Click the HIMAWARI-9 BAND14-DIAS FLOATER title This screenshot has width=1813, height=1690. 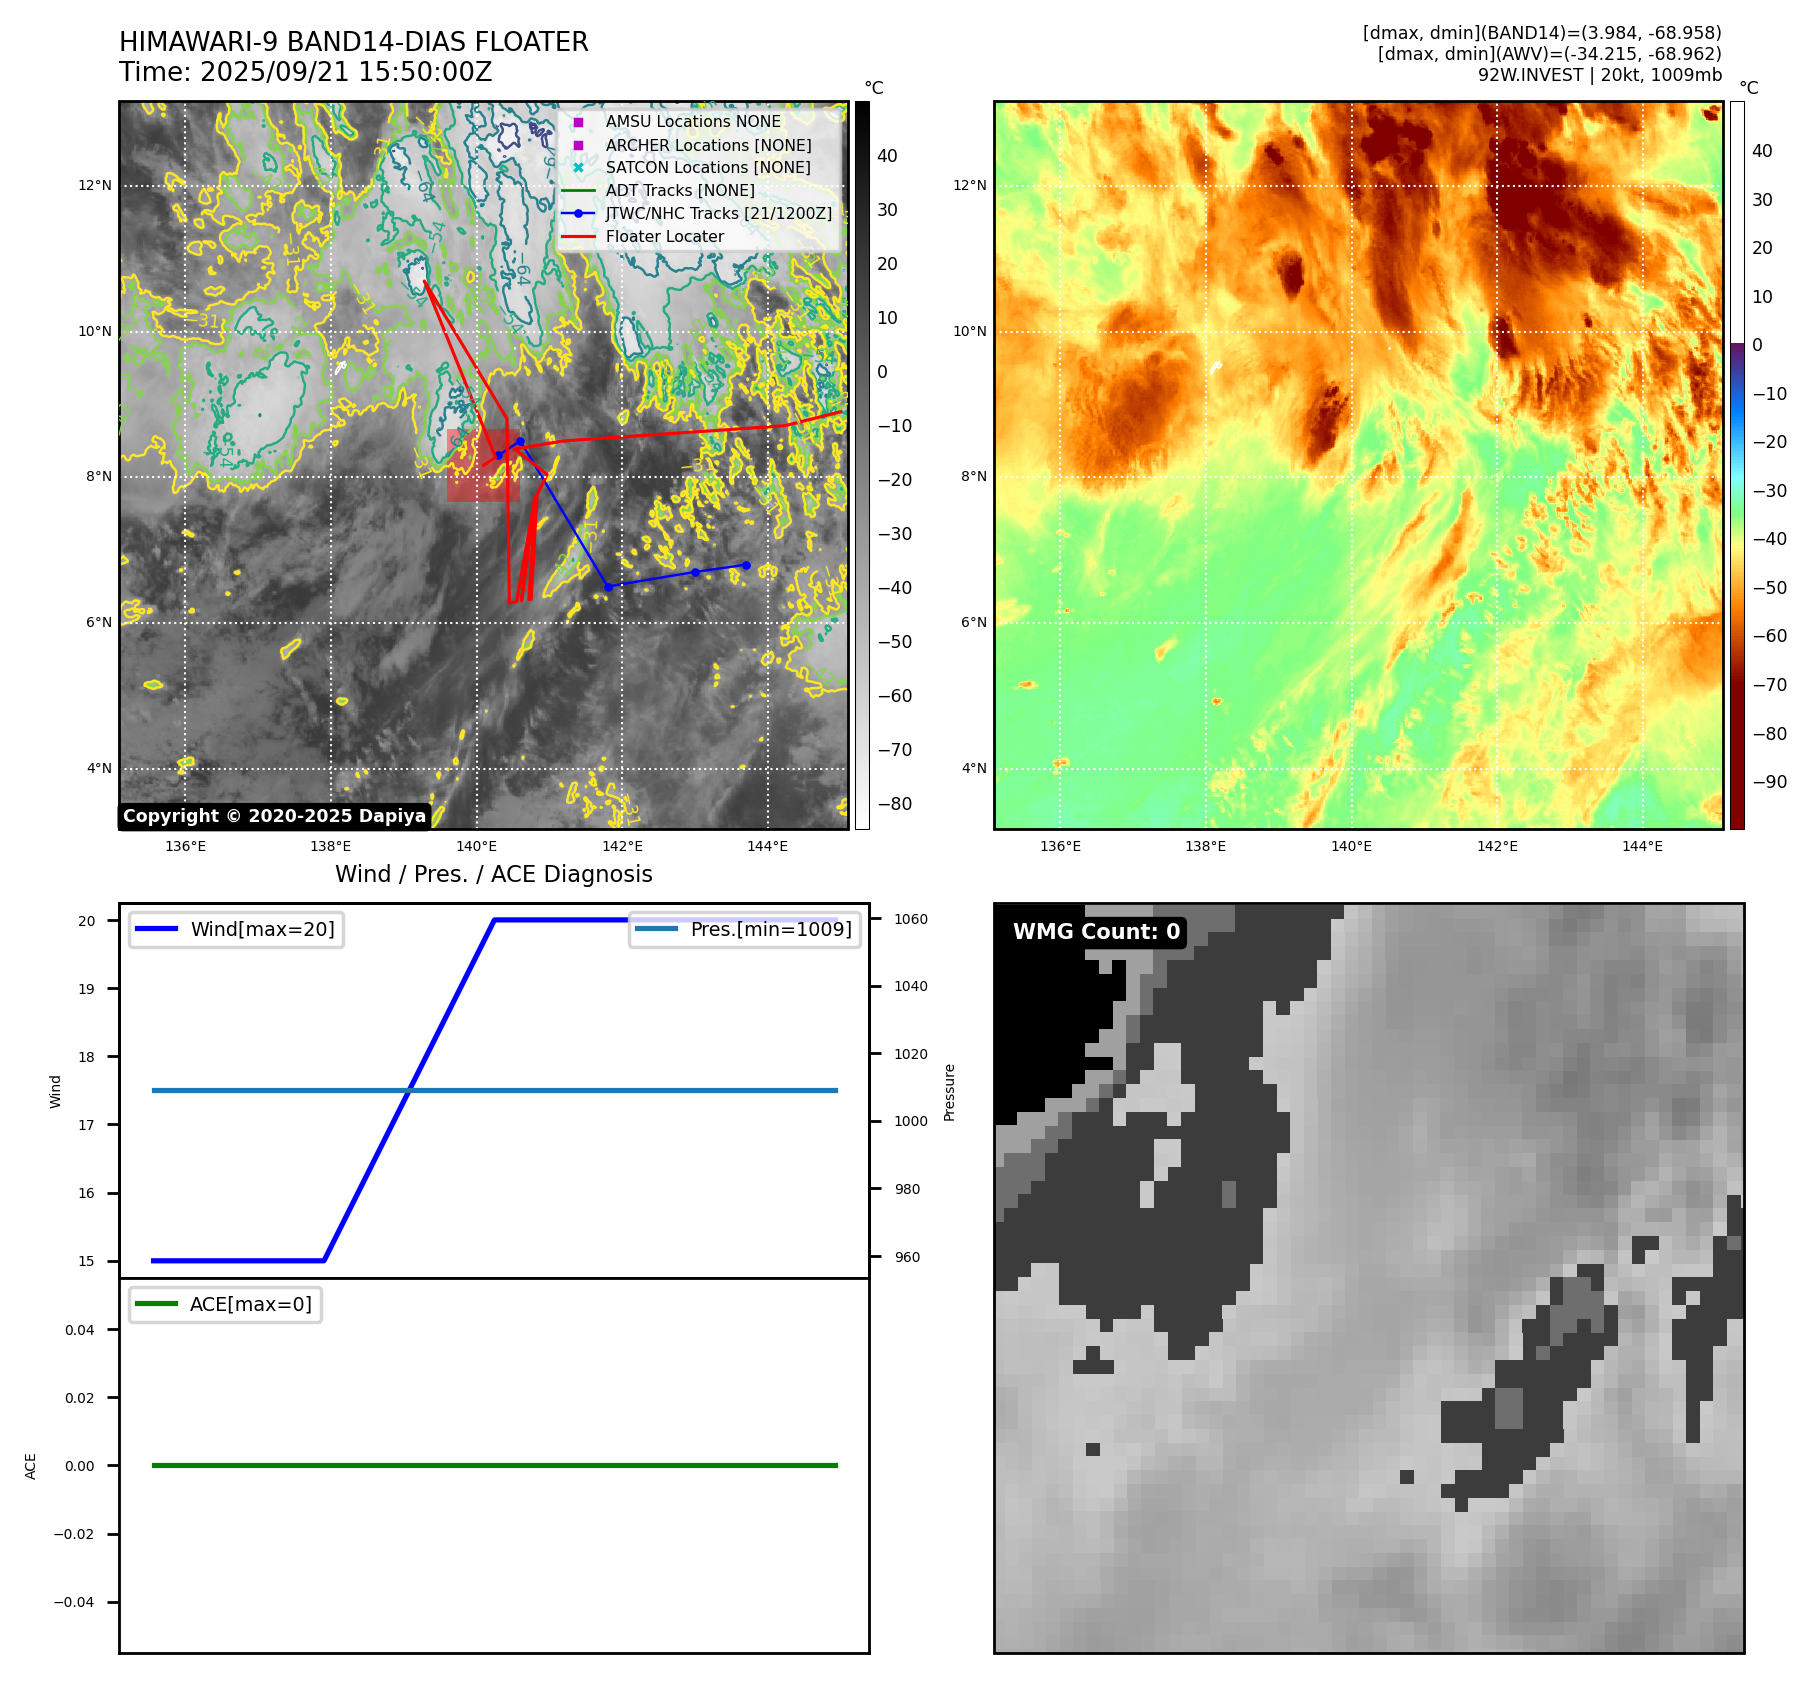[x=353, y=42]
